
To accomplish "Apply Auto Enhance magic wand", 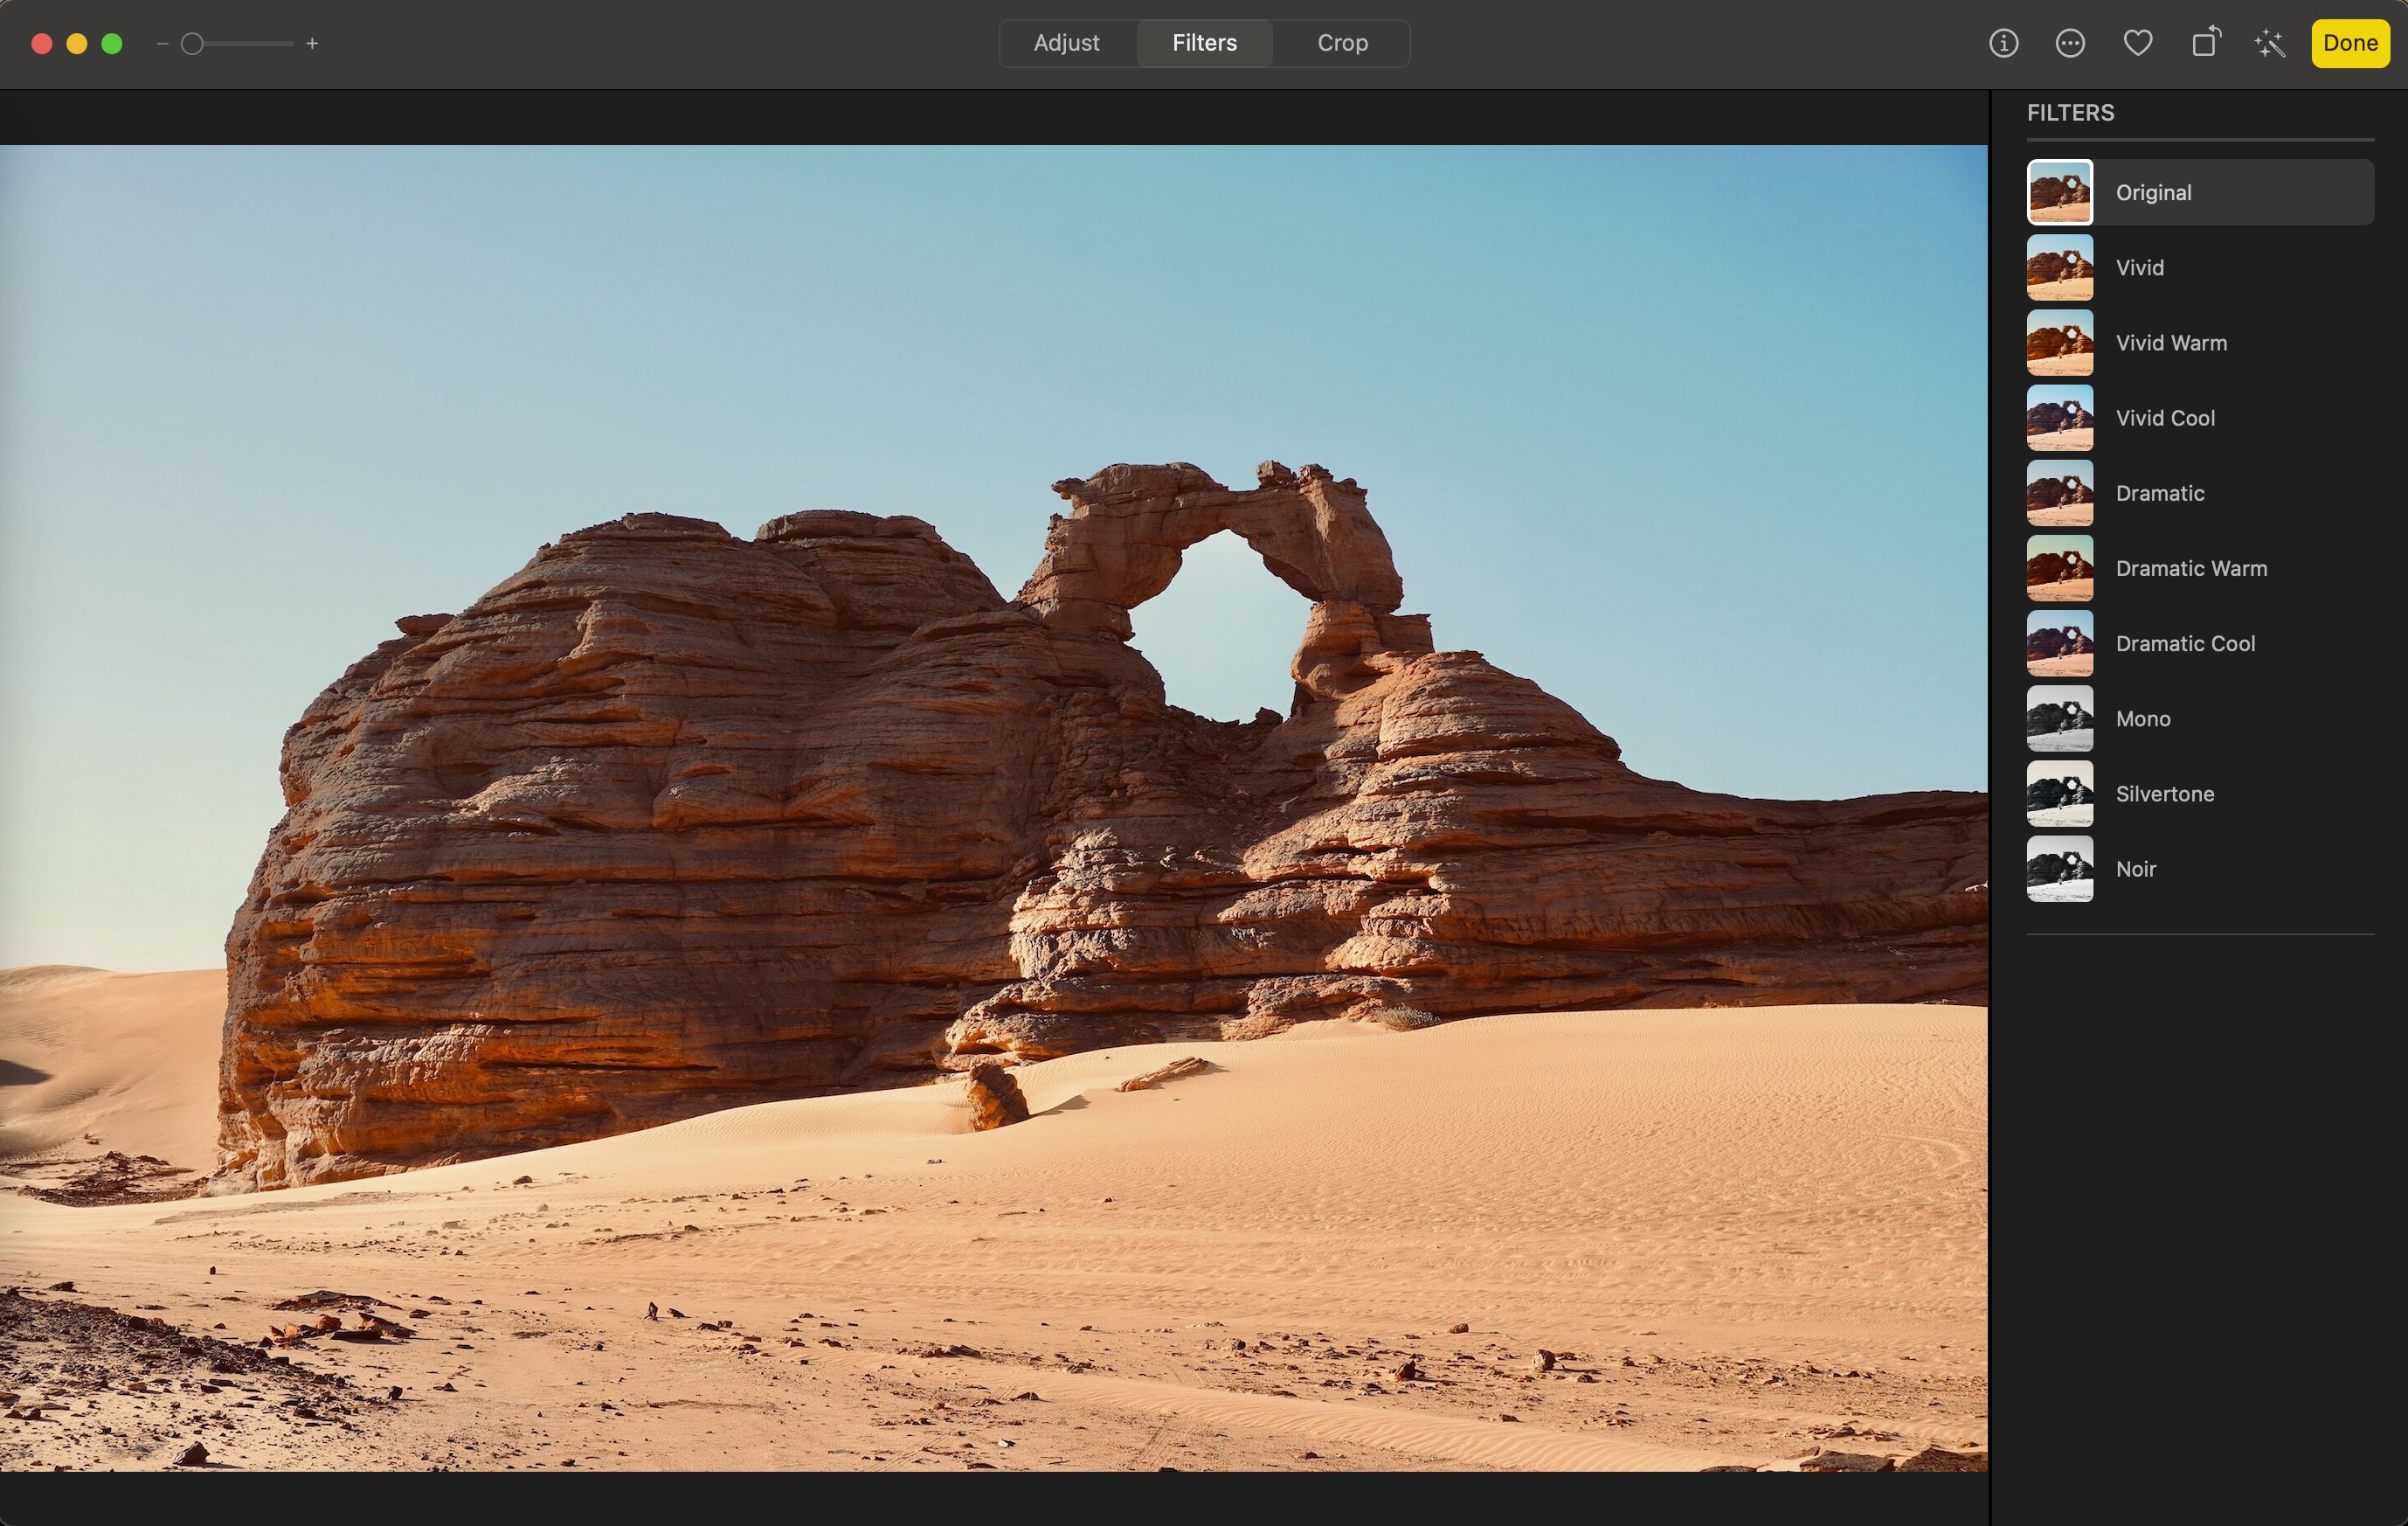I will pyautogui.click(x=2270, y=43).
